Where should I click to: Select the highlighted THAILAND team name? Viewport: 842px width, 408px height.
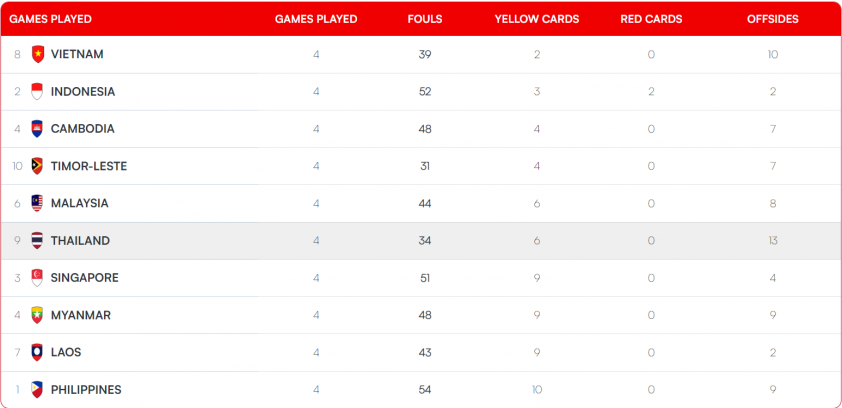pos(81,241)
